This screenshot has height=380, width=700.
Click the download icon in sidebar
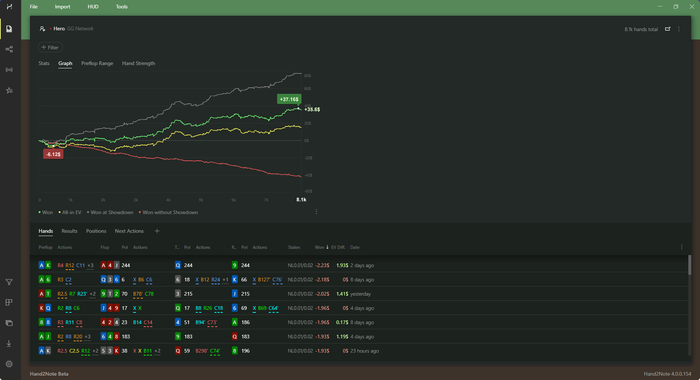(9, 344)
